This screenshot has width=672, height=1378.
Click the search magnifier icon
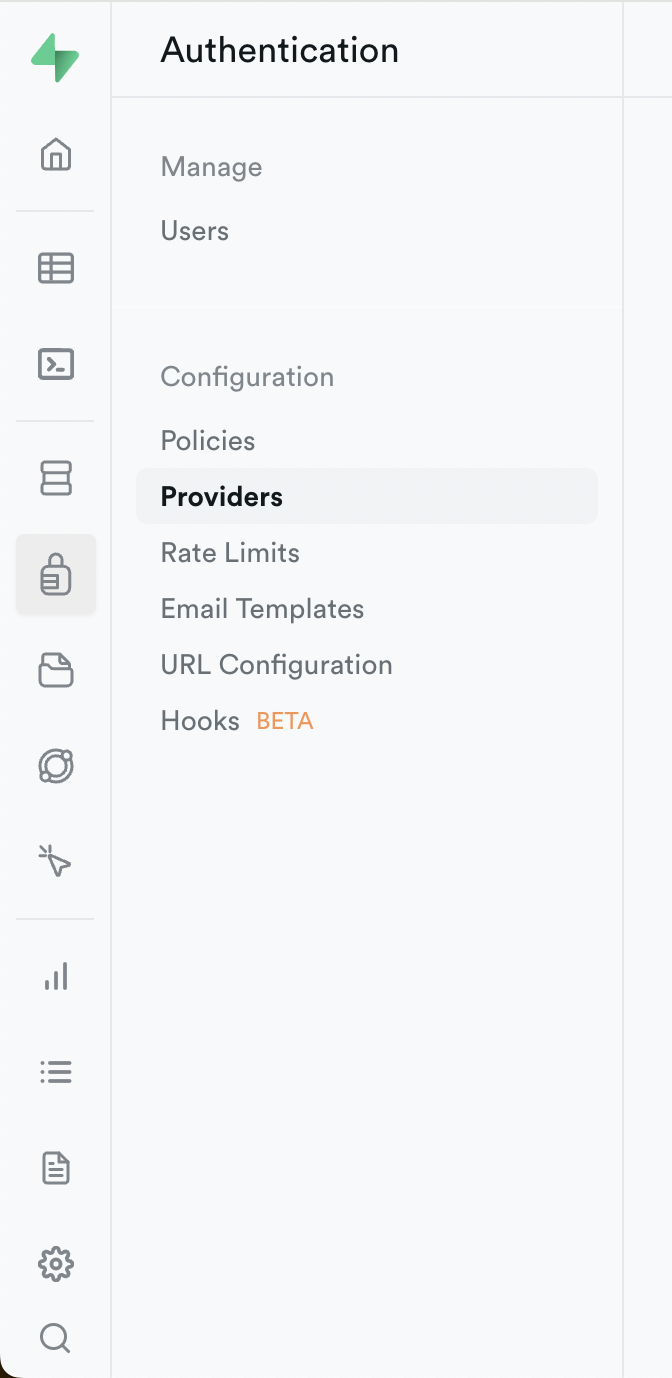pyautogui.click(x=55, y=1337)
